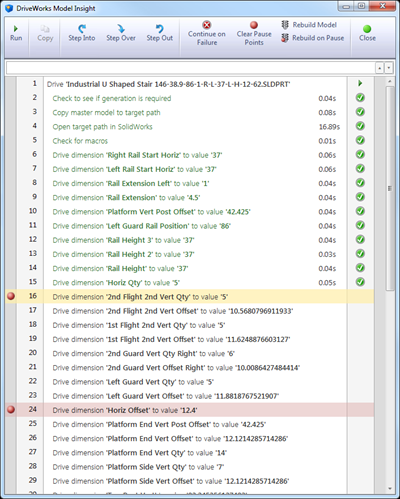Image resolution: width=400 pixels, height=499 pixels.
Task: Toggle Continue on Failure
Action: [x=207, y=34]
